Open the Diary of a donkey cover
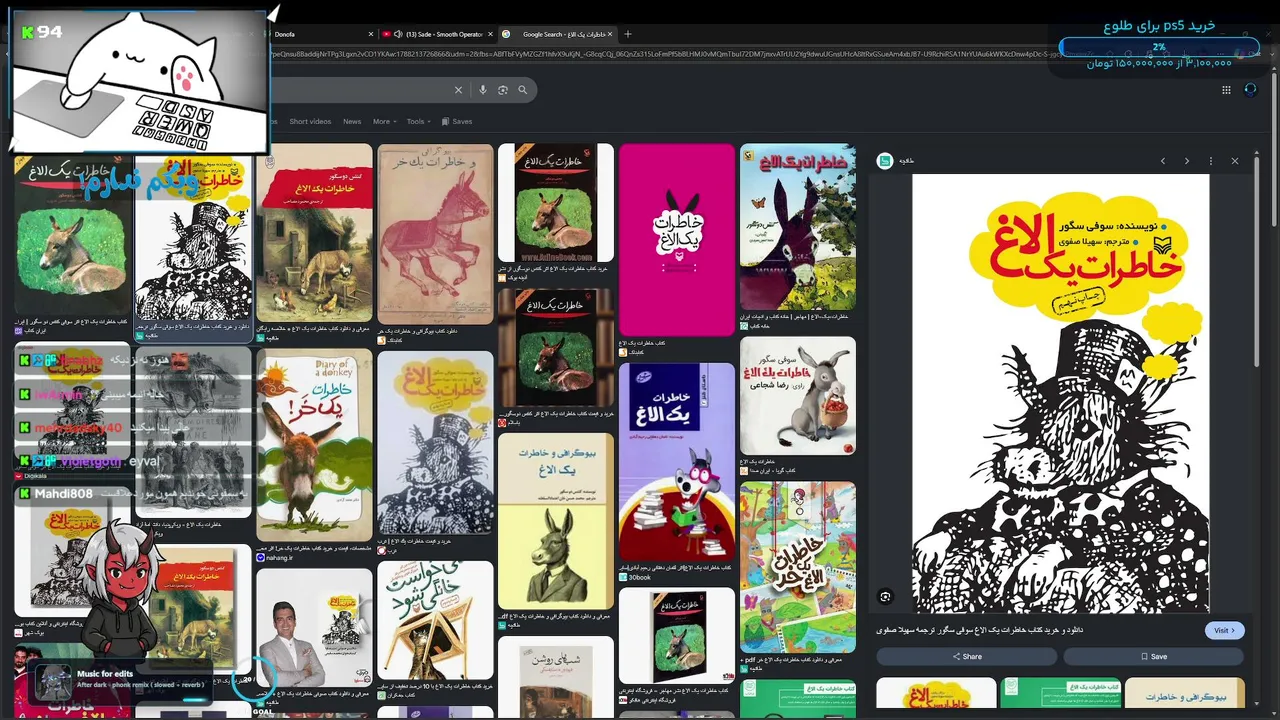 (x=314, y=445)
